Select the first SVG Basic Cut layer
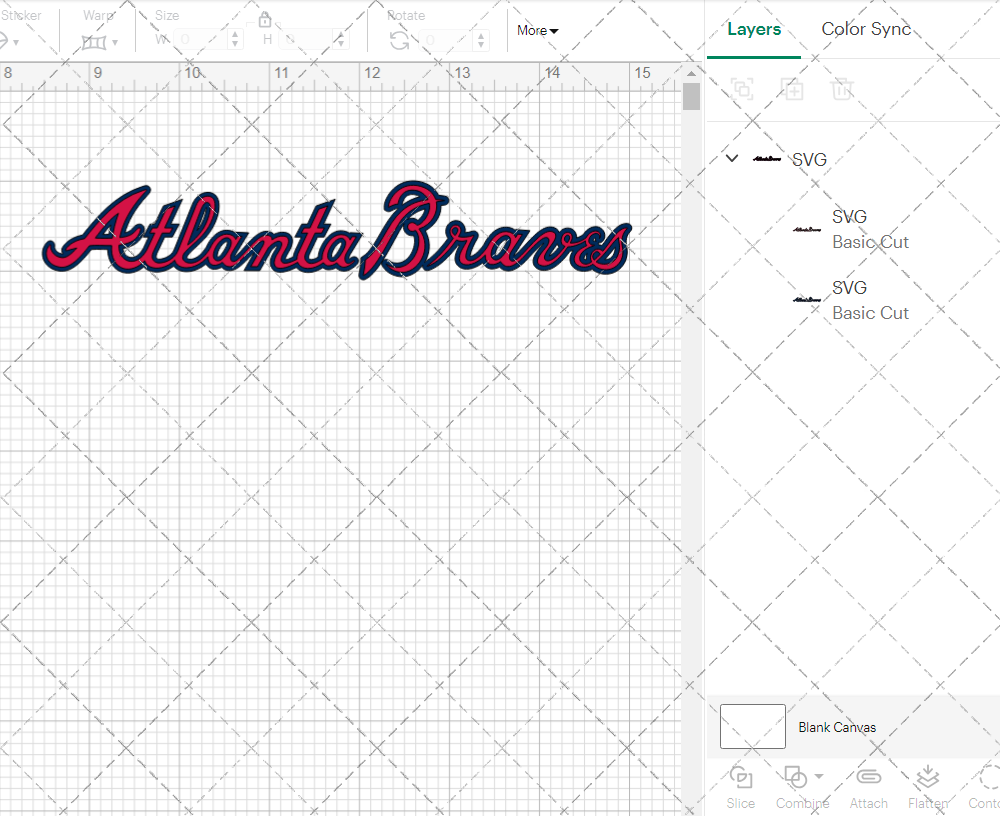Screen dimensions: 1000x816 coord(870,229)
